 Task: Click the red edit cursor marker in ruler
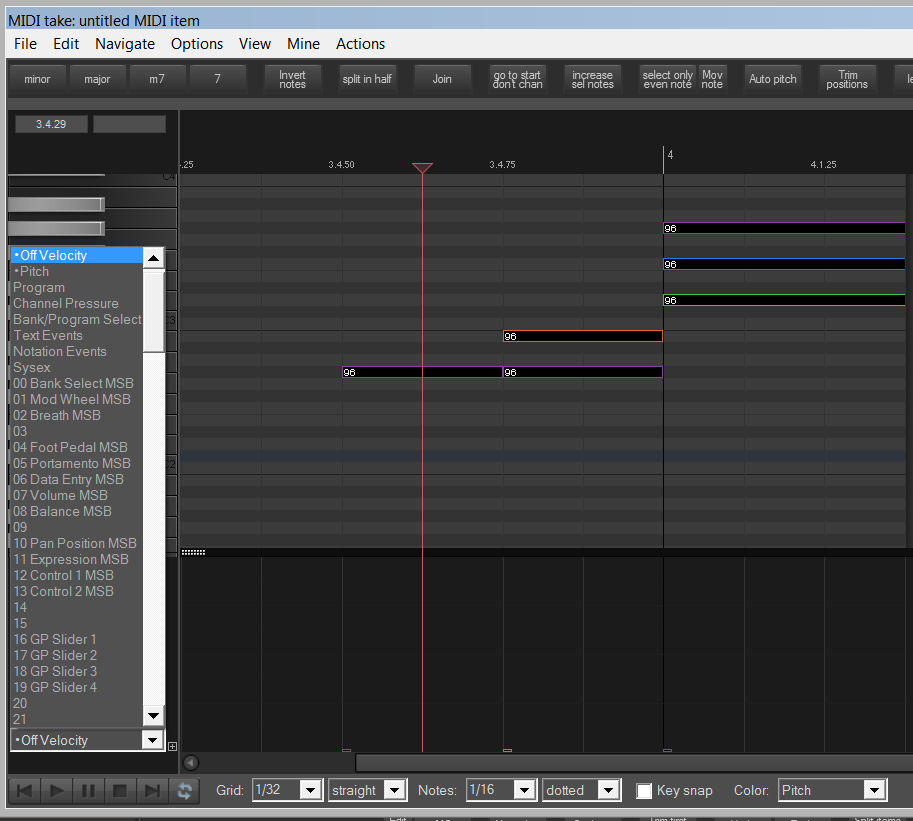422,168
